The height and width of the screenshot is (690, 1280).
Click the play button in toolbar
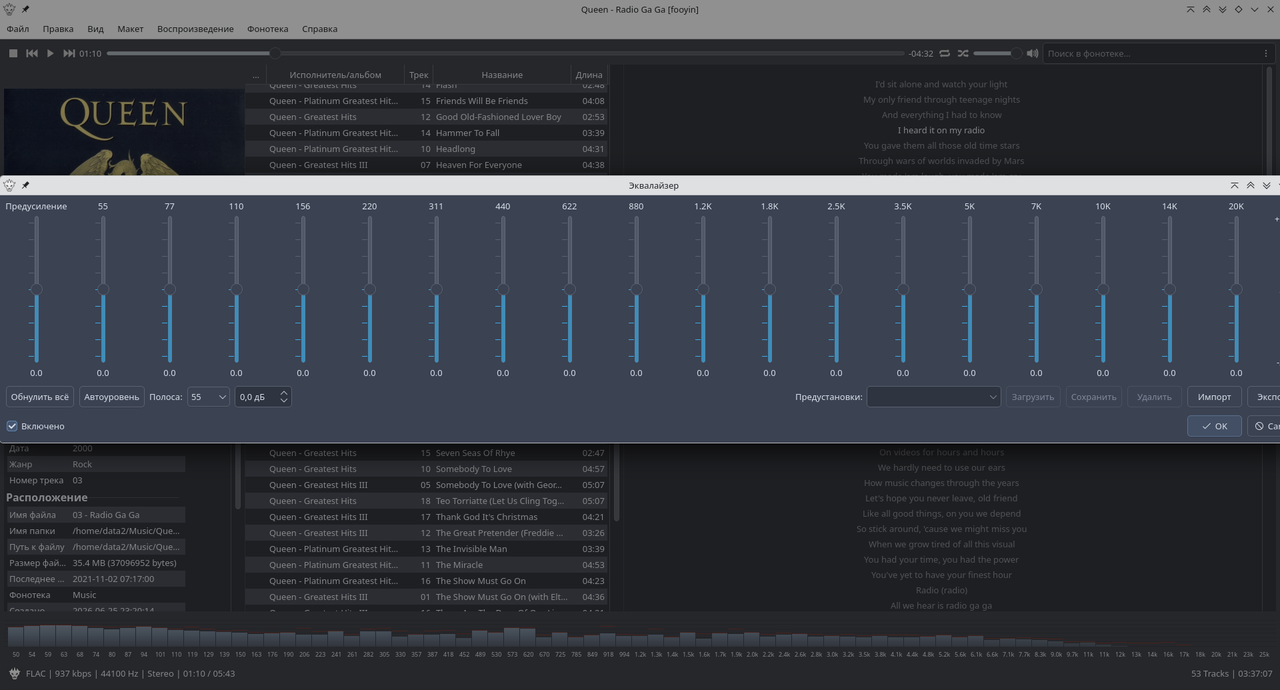(50, 53)
